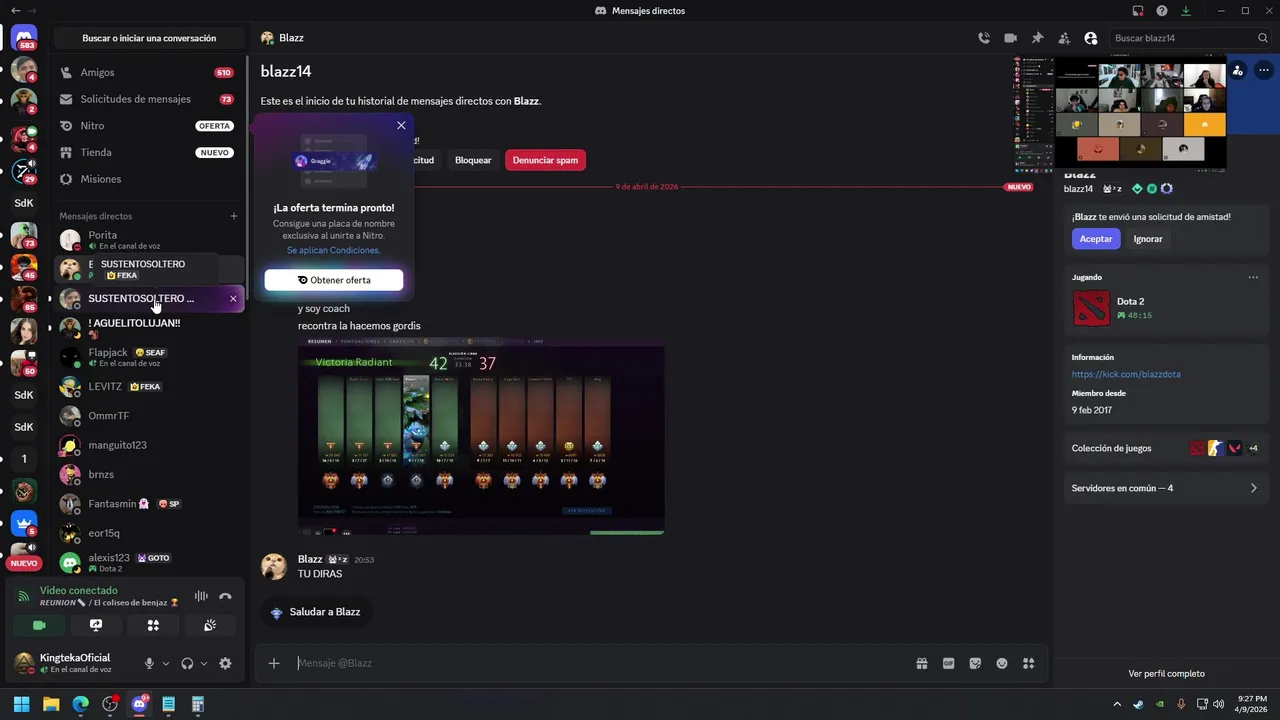Toggle headphone deafen
The width and height of the screenshot is (1280, 720).
click(187, 663)
